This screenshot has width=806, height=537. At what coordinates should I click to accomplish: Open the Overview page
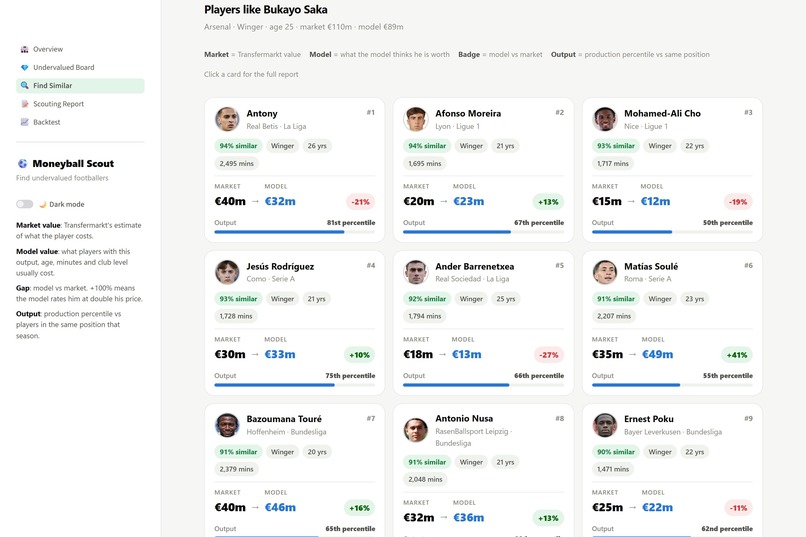point(80,49)
